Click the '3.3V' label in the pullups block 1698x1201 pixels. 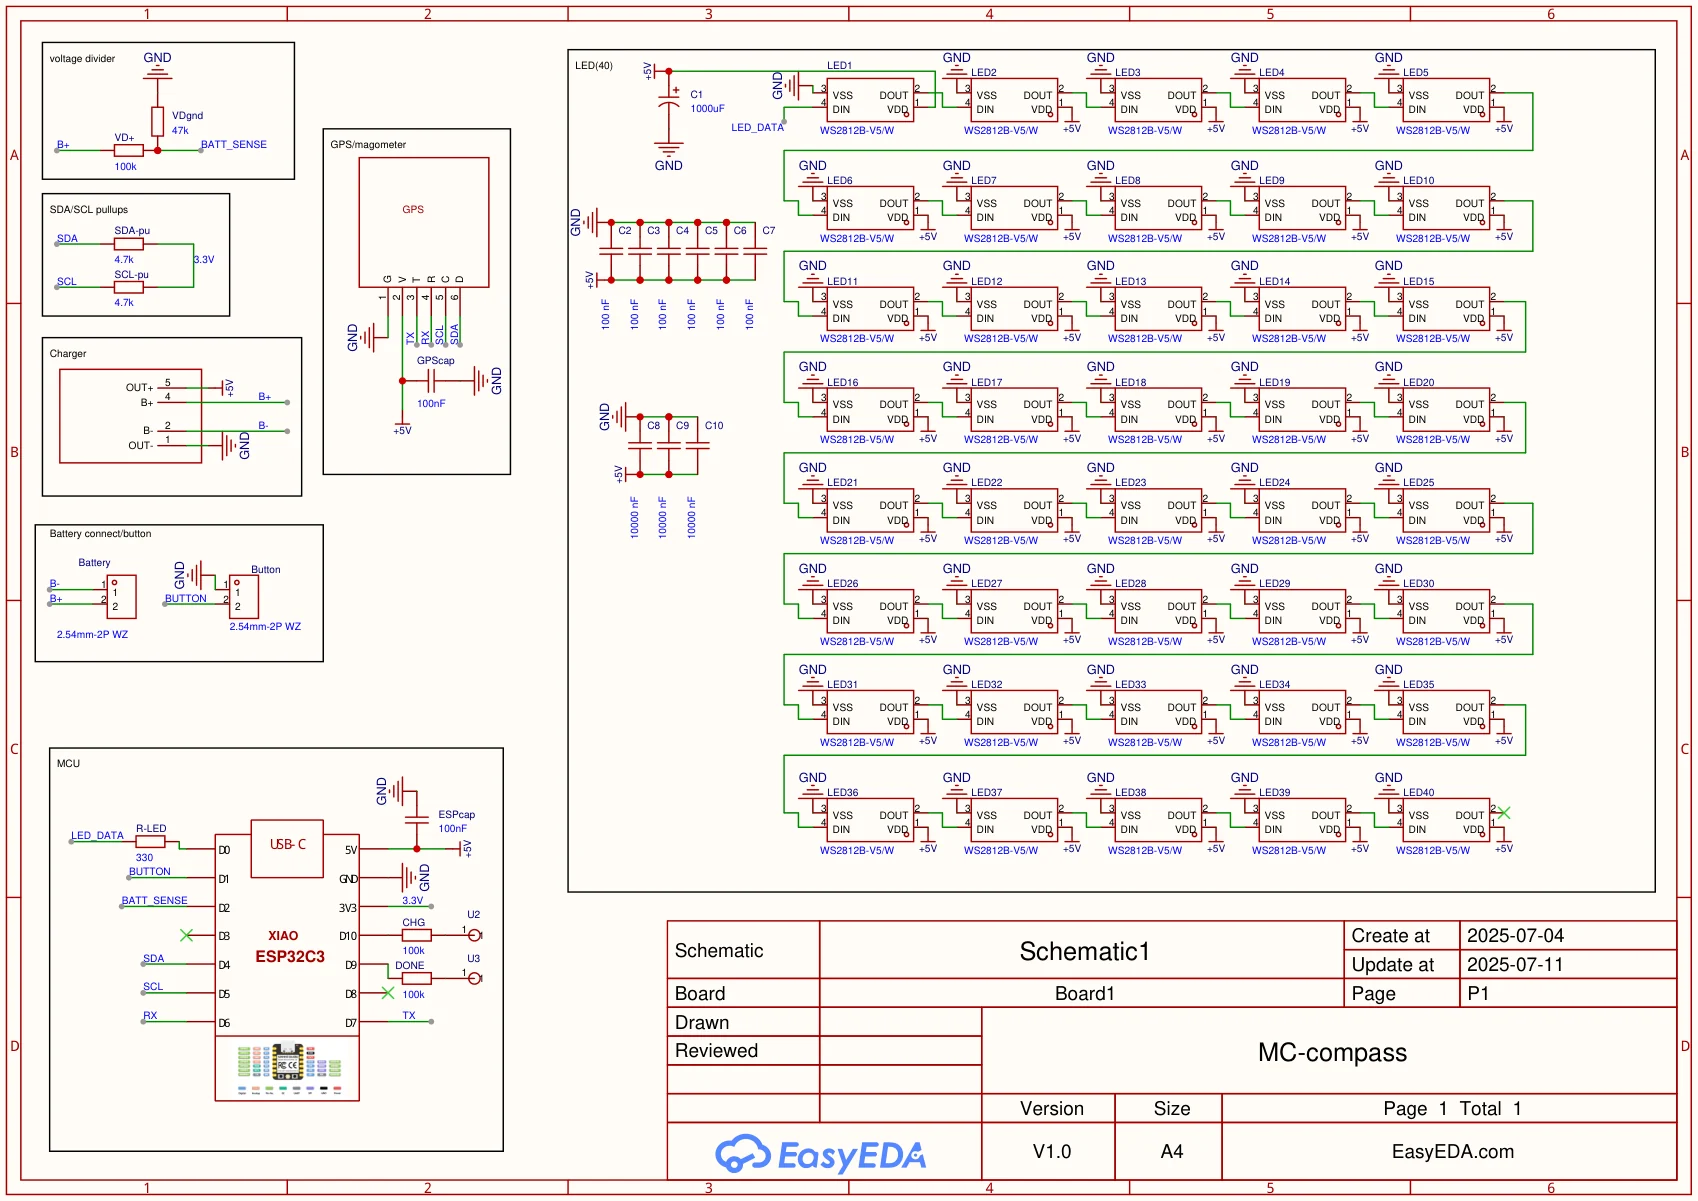tap(204, 260)
